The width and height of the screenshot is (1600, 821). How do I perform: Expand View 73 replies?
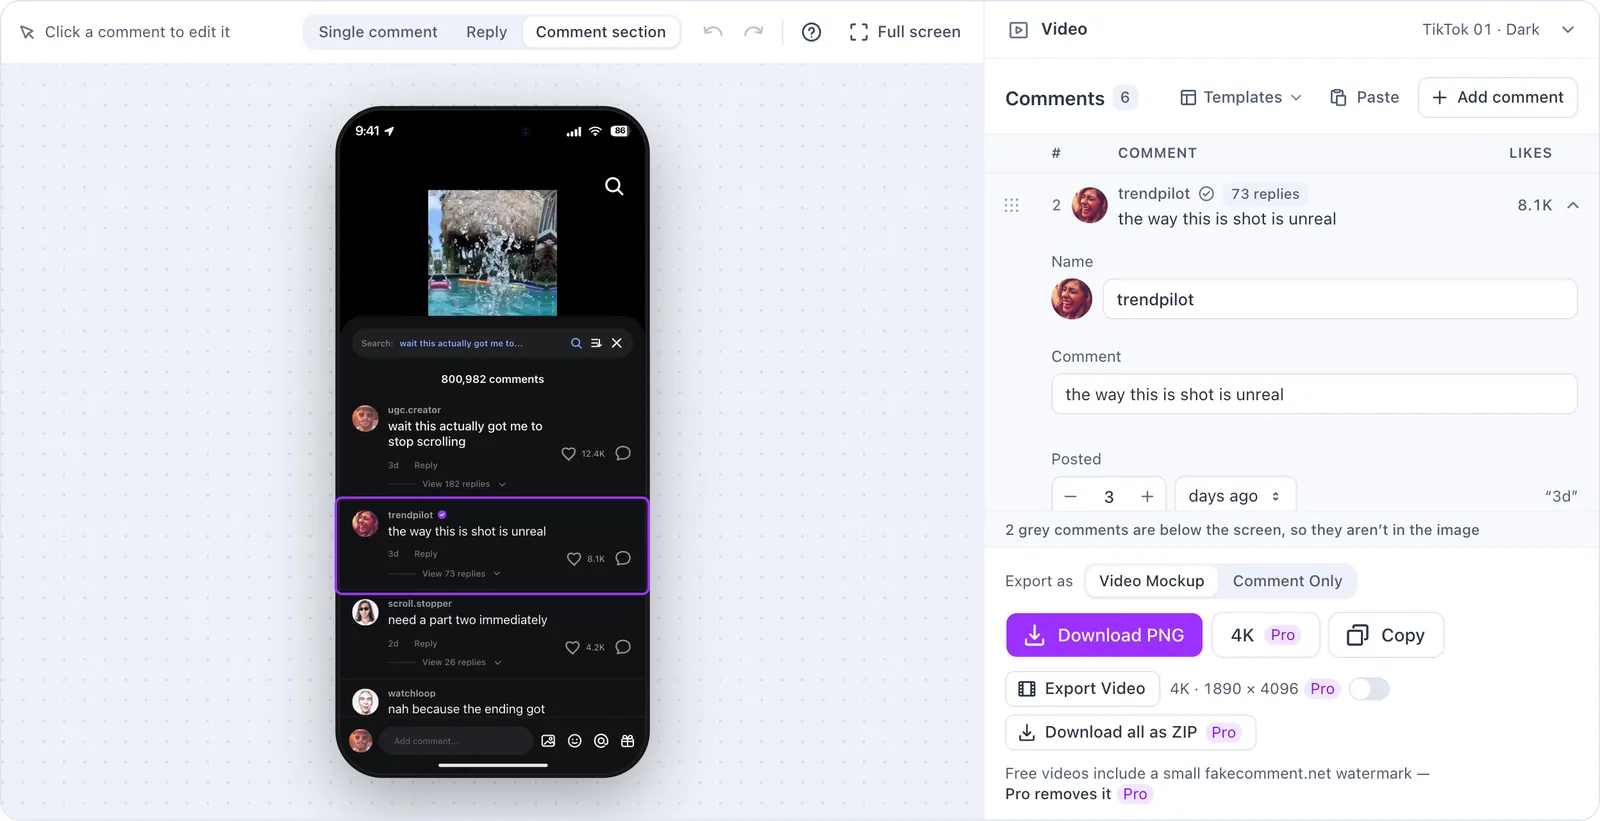pyautogui.click(x=461, y=574)
